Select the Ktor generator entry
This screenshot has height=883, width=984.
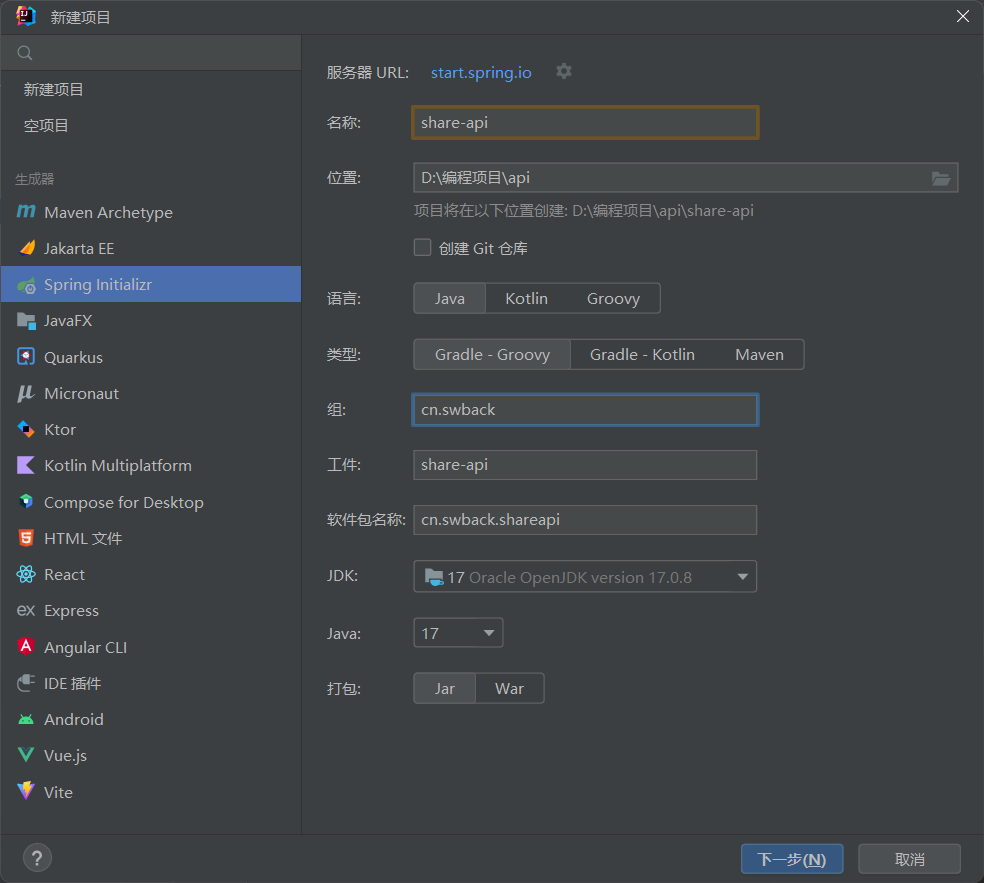(x=151, y=429)
